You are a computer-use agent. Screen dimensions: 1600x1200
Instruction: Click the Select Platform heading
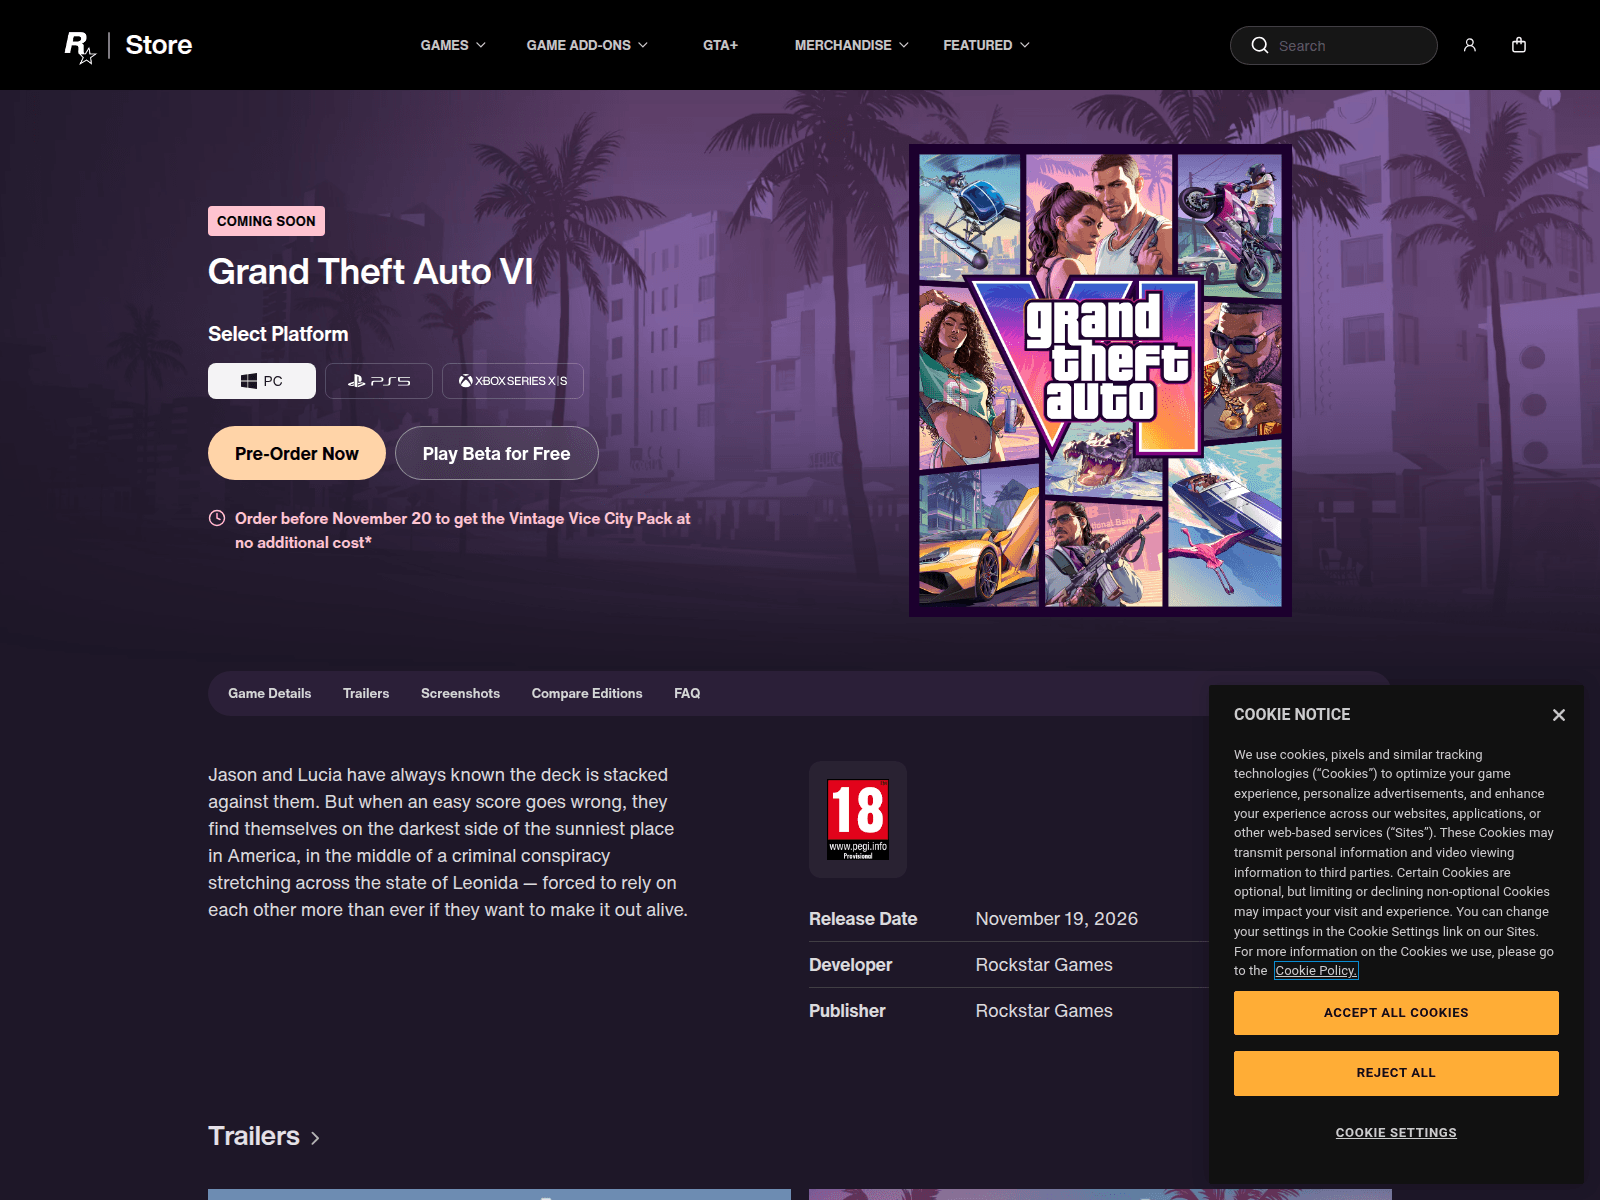[x=278, y=334]
